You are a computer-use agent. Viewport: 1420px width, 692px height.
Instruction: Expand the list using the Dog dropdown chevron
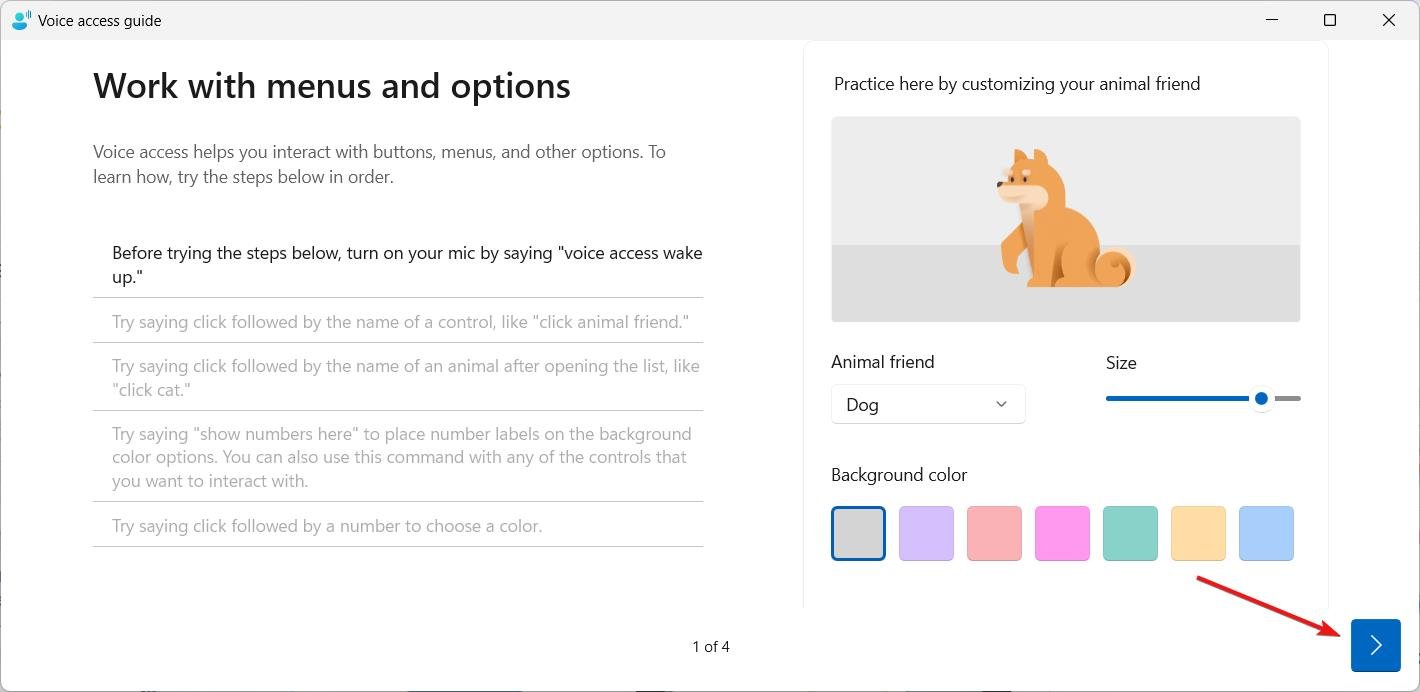(x=1001, y=404)
